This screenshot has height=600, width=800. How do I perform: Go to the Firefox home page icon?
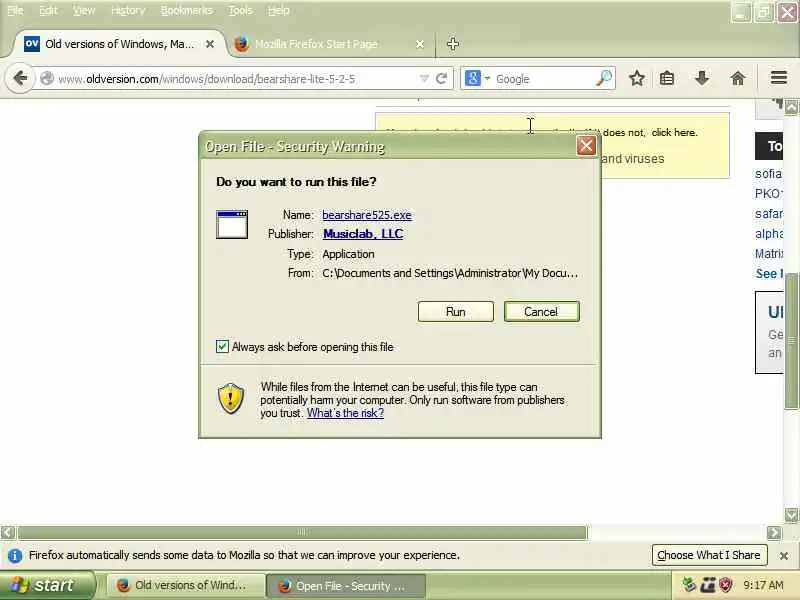pyautogui.click(x=738, y=79)
